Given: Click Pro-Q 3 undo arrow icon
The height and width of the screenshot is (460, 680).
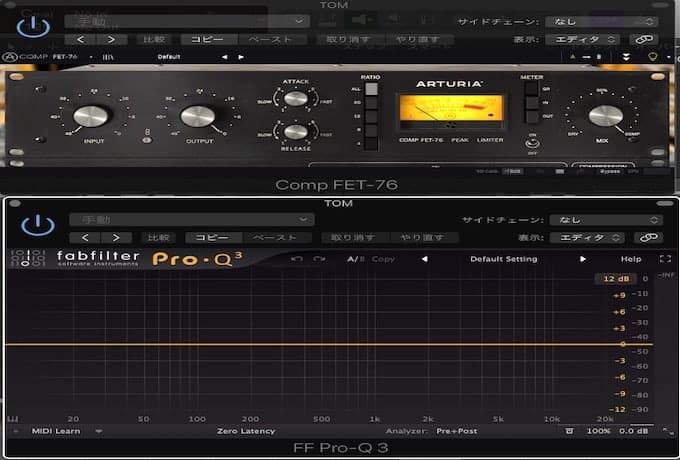Looking at the screenshot, I should (297, 259).
